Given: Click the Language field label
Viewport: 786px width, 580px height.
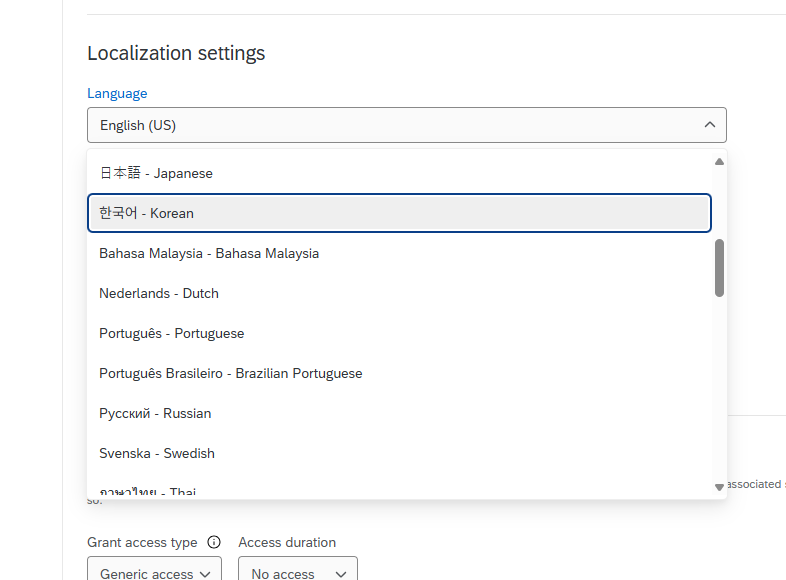Looking at the screenshot, I should click(117, 93).
